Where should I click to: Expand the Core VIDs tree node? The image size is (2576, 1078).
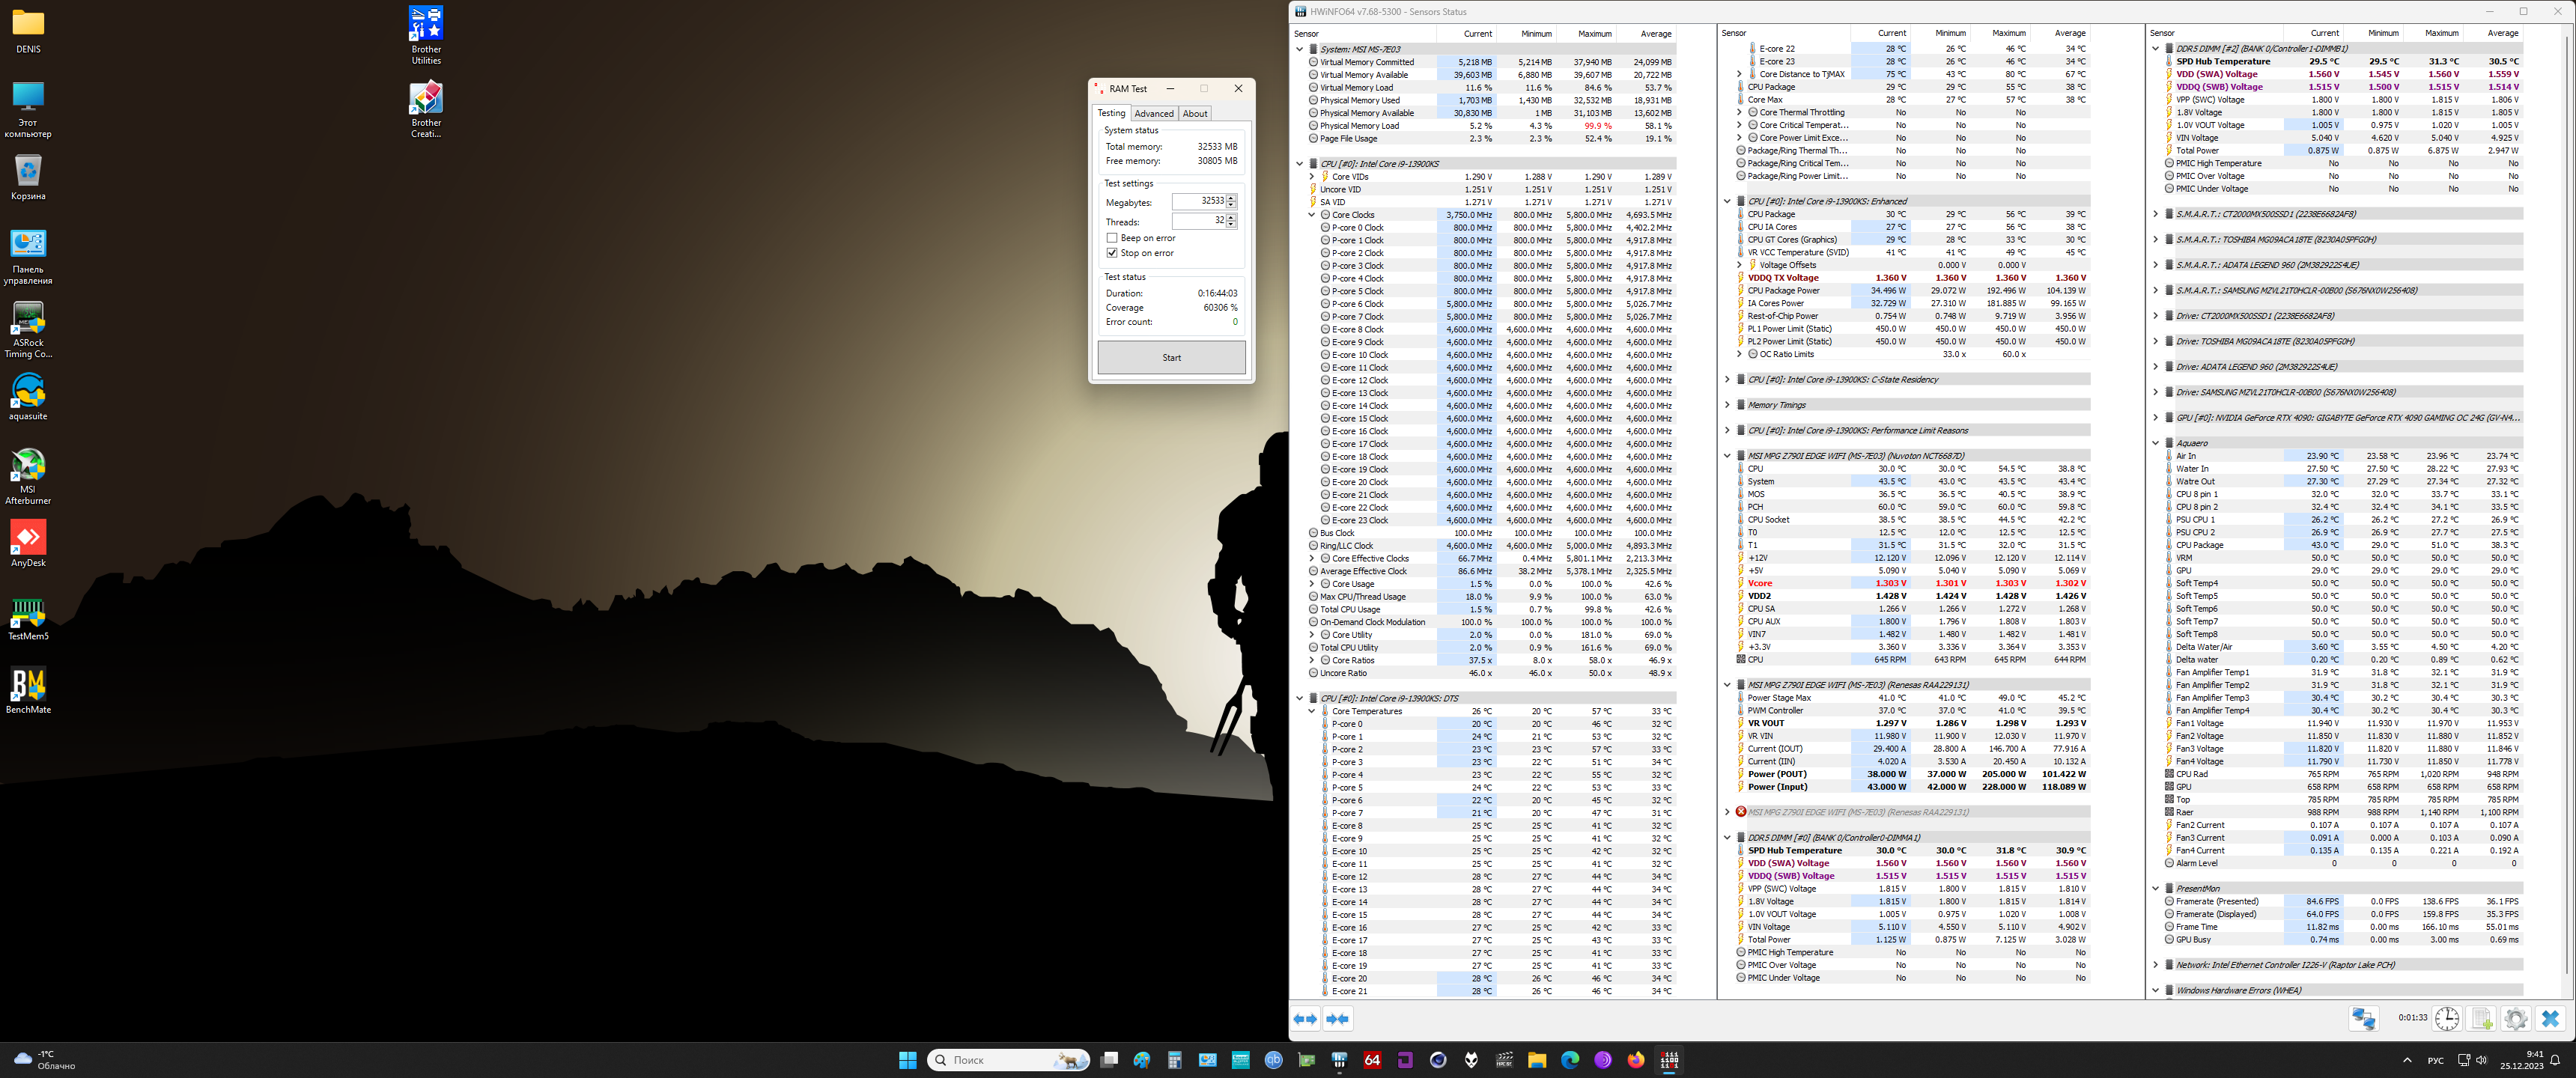[x=1312, y=177]
